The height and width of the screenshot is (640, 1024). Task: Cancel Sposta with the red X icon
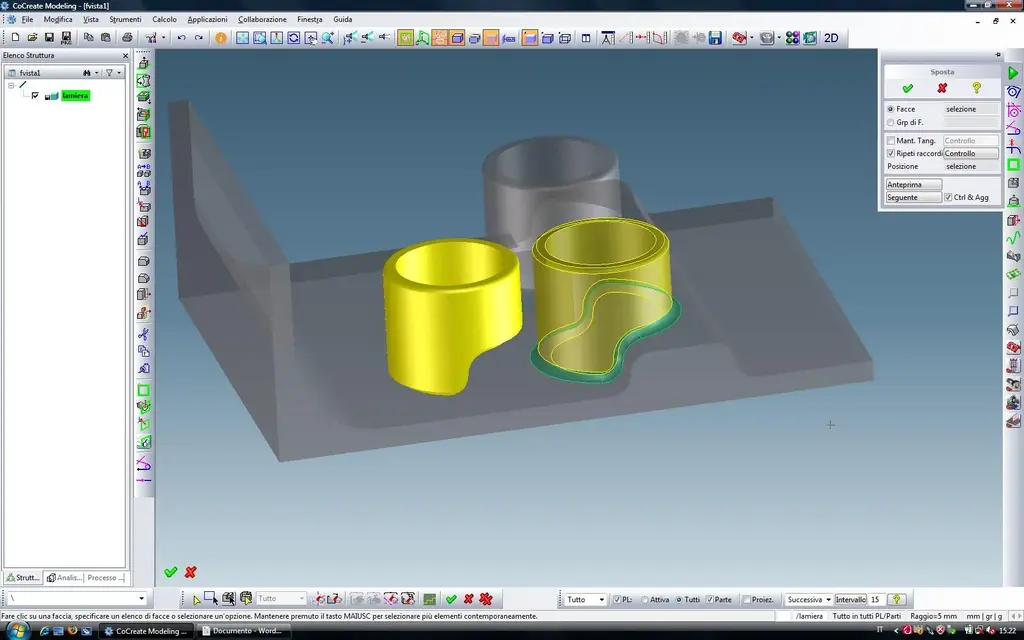click(x=942, y=88)
